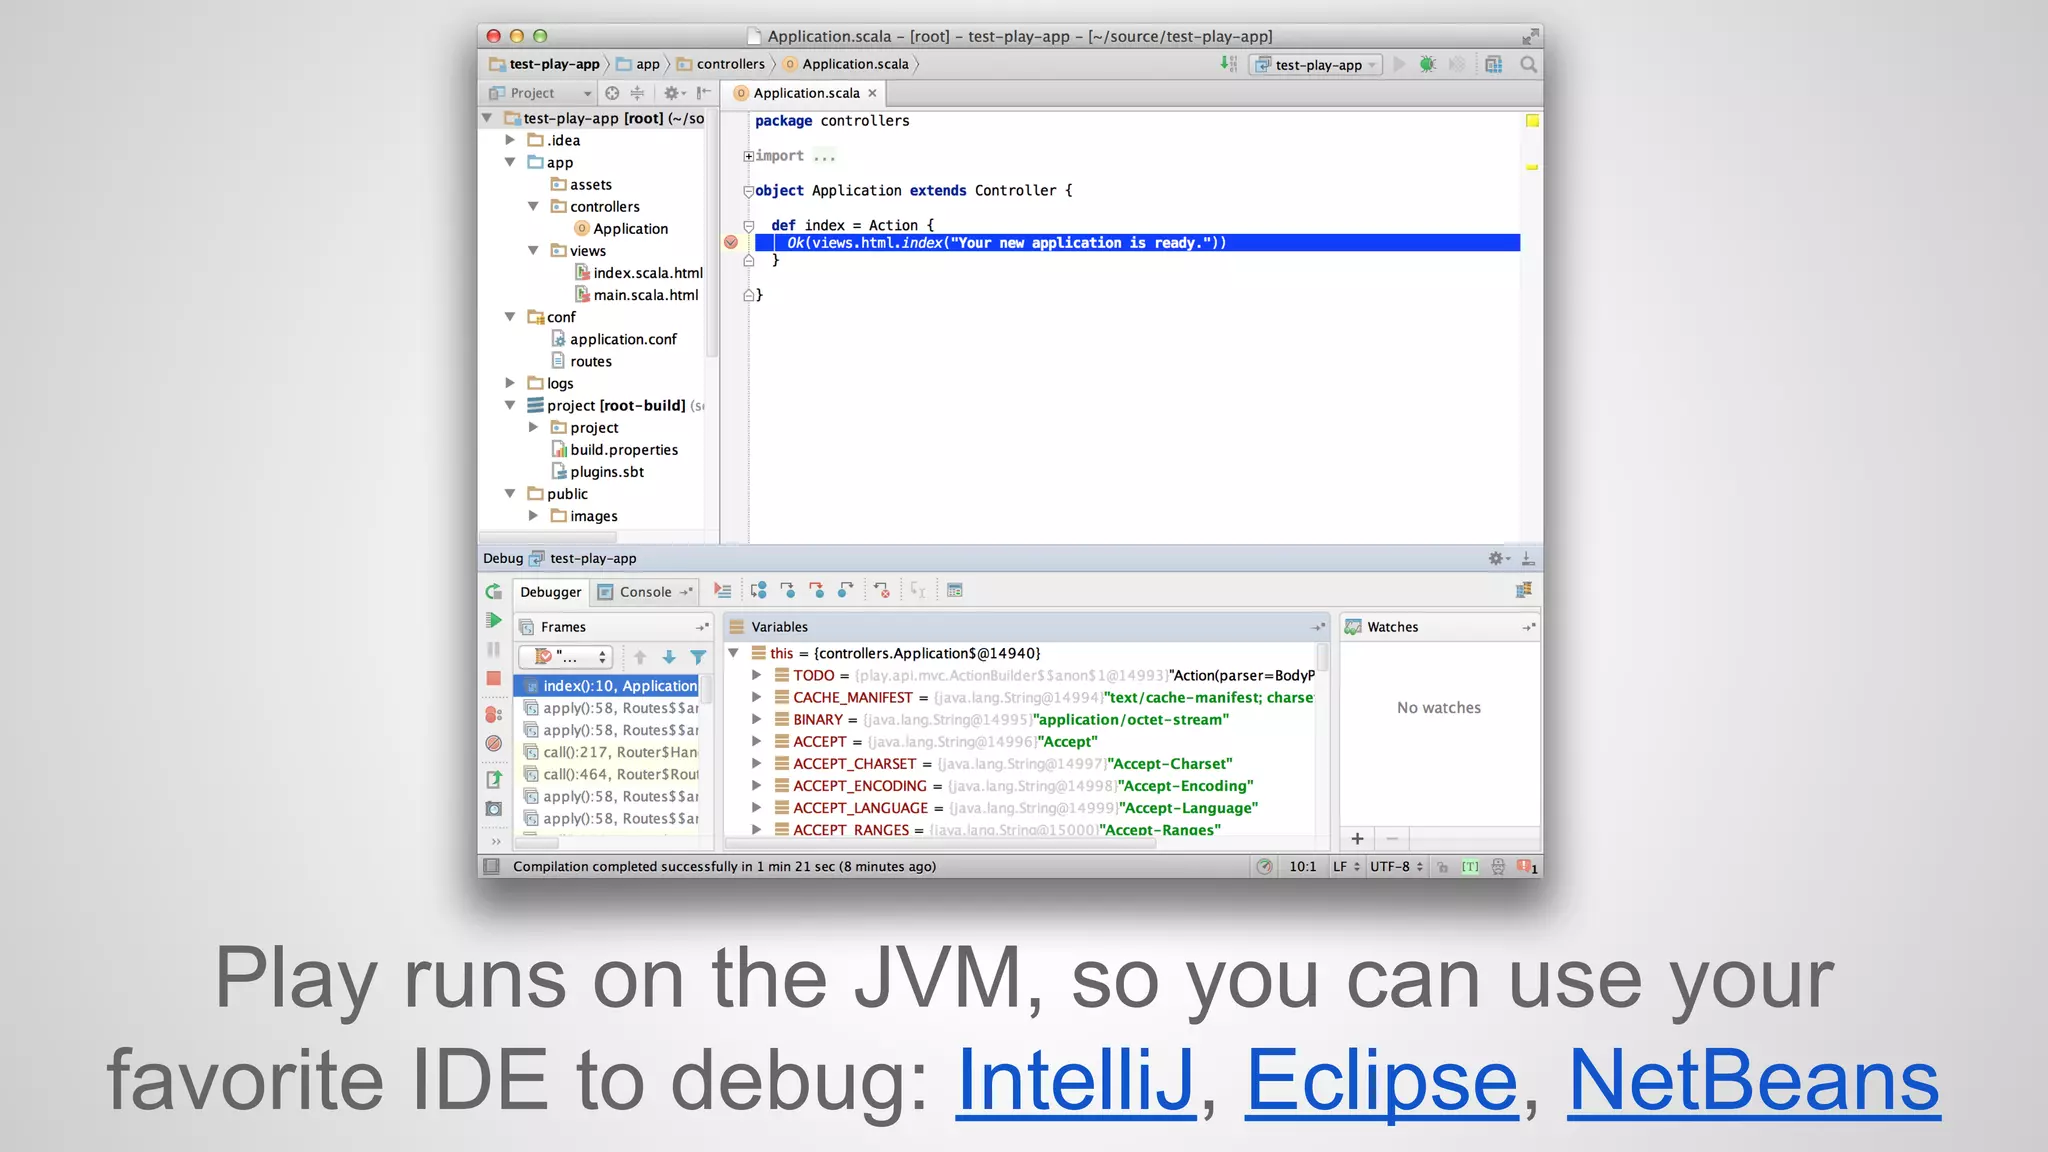2048x1152 pixels.
Task: Resume program with green play icon
Action: pos(494,621)
